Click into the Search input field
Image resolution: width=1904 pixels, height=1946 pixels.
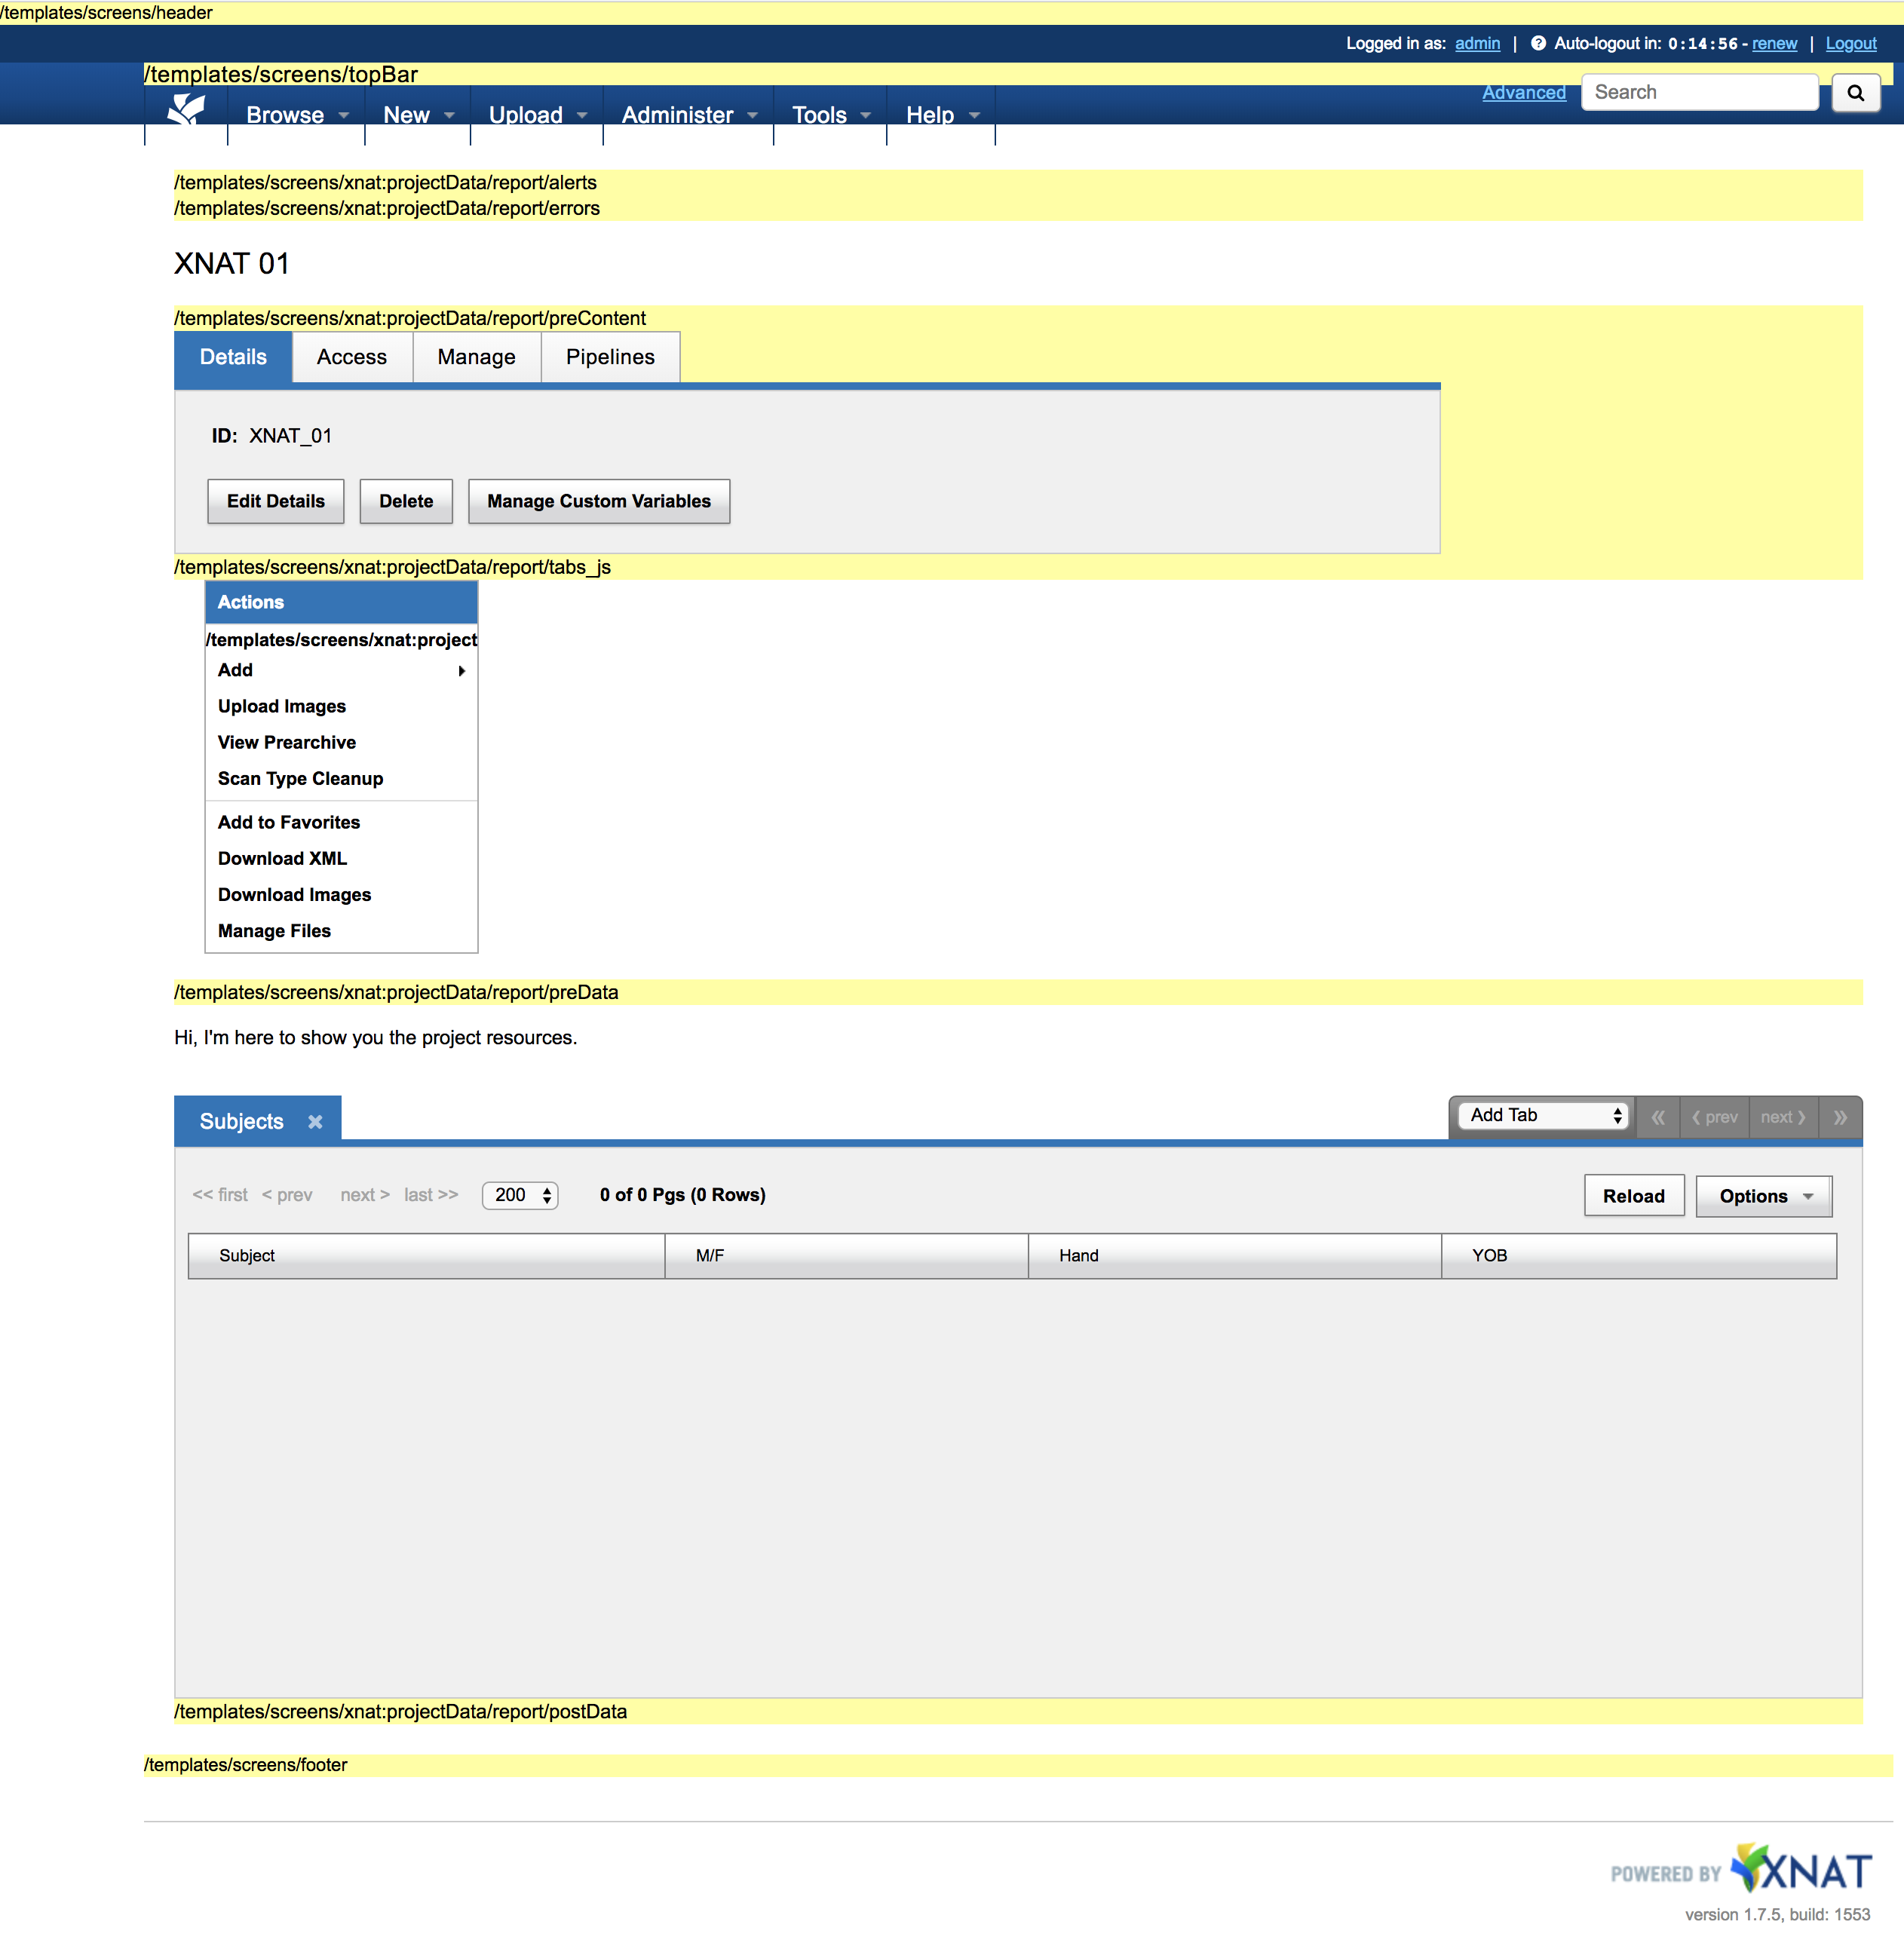pos(1698,92)
